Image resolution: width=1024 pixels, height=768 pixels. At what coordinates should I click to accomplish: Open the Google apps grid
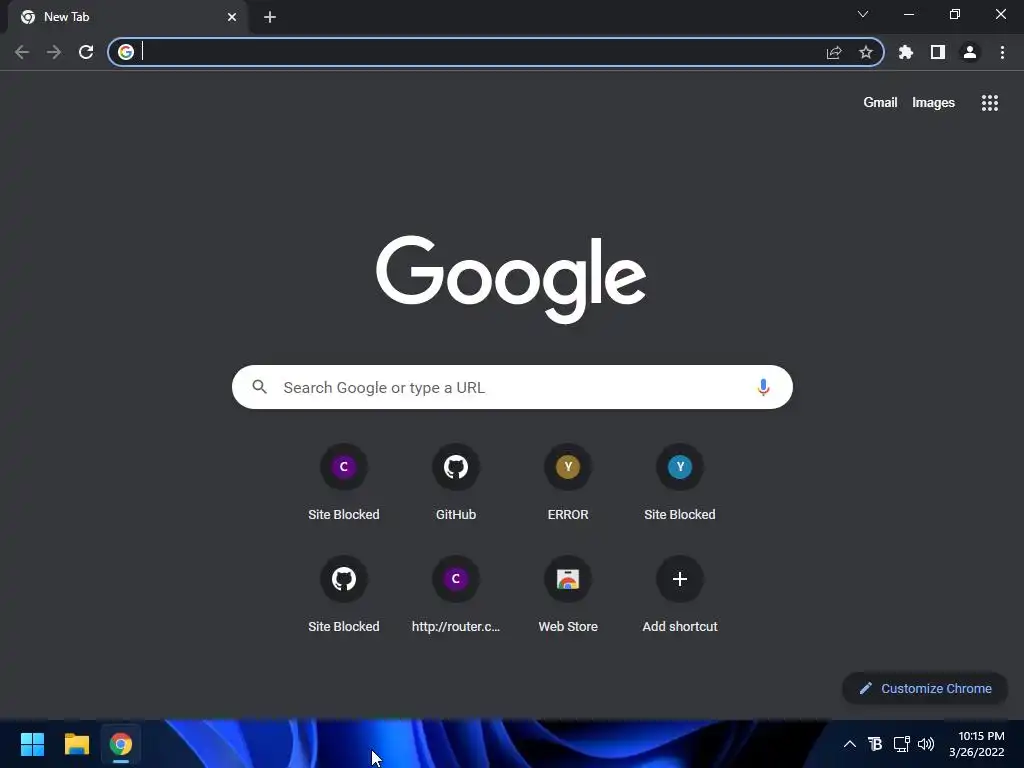(x=990, y=103)
